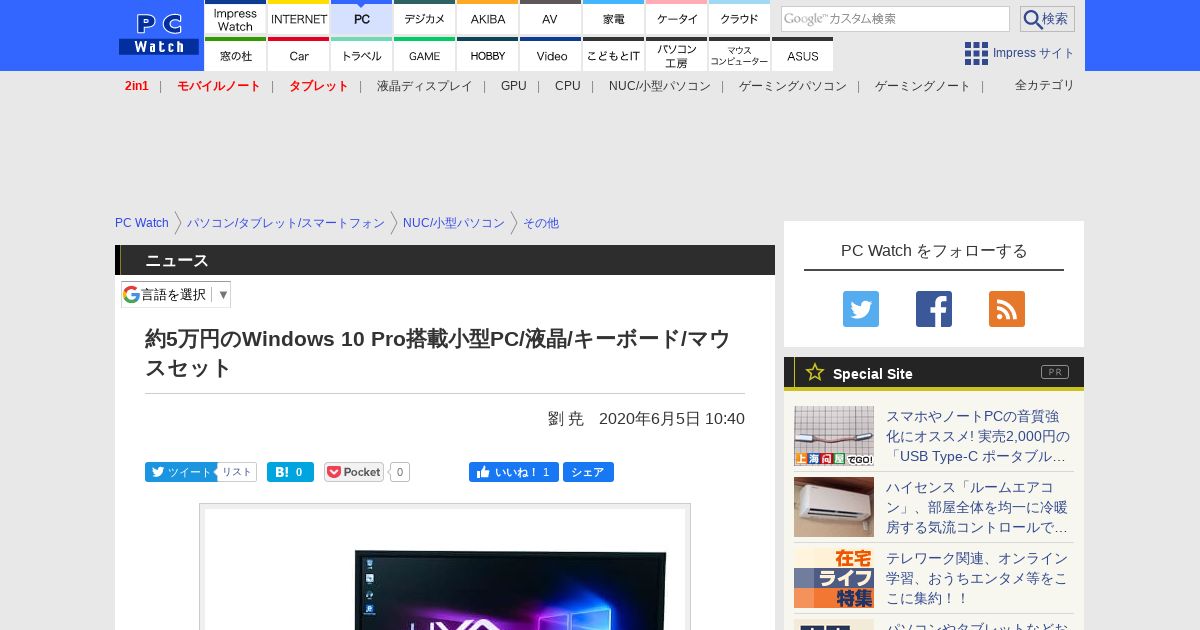This screenshot has height=630, width=1200.
Task: Open the ASUS tab
Action: tap(803, 54)
